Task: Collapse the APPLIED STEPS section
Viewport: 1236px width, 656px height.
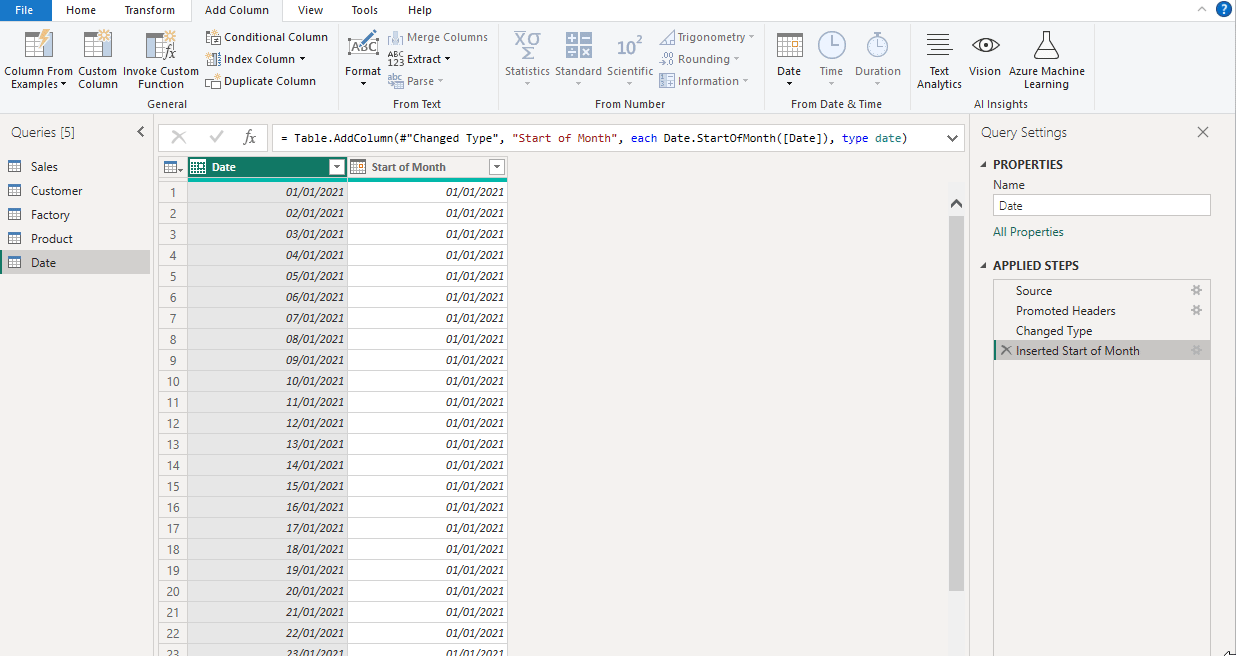Action: 984,266
